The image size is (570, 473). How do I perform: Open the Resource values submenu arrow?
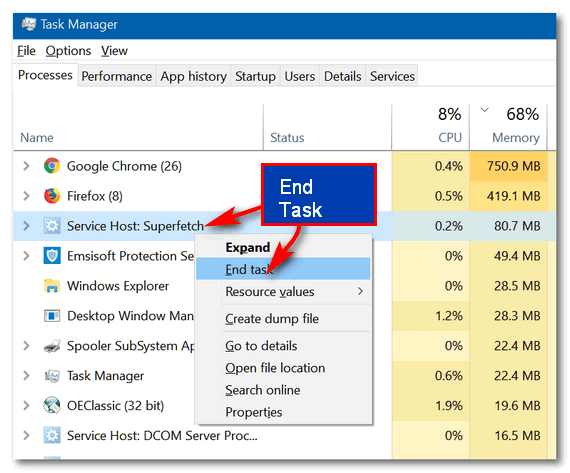click(x=360, y=291)
